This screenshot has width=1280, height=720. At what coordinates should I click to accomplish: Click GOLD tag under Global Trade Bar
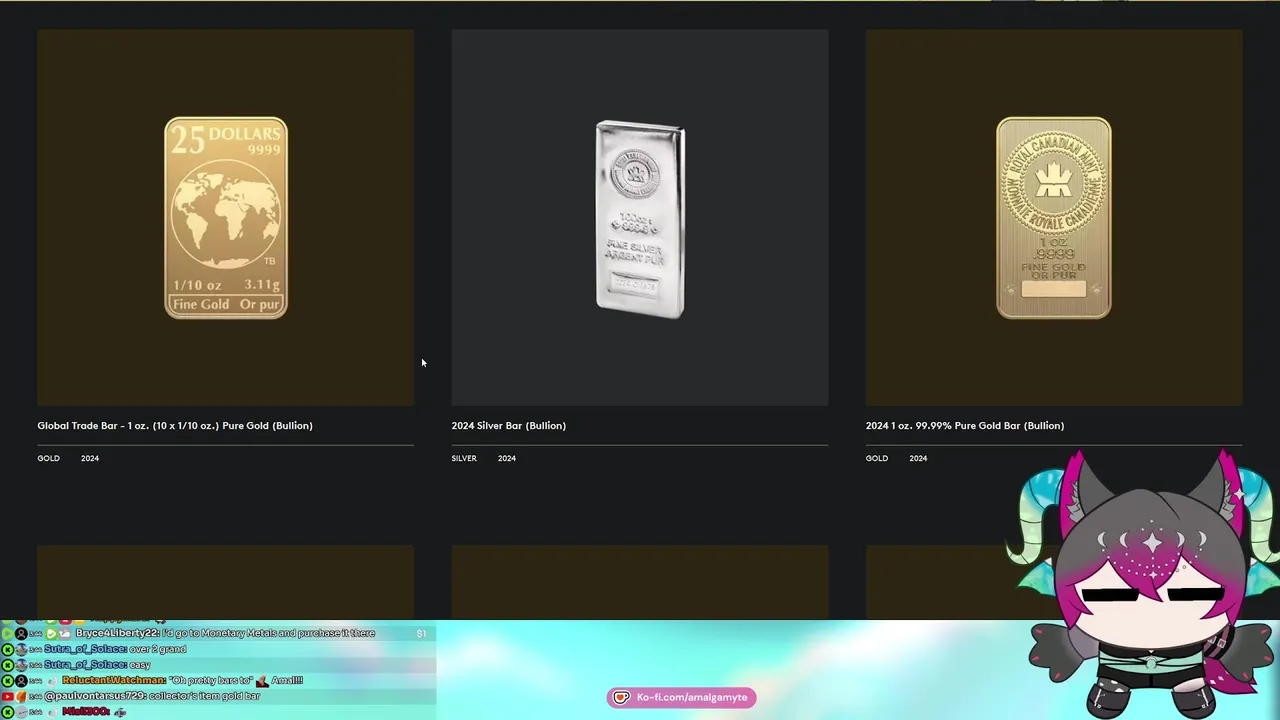point(48,458)
